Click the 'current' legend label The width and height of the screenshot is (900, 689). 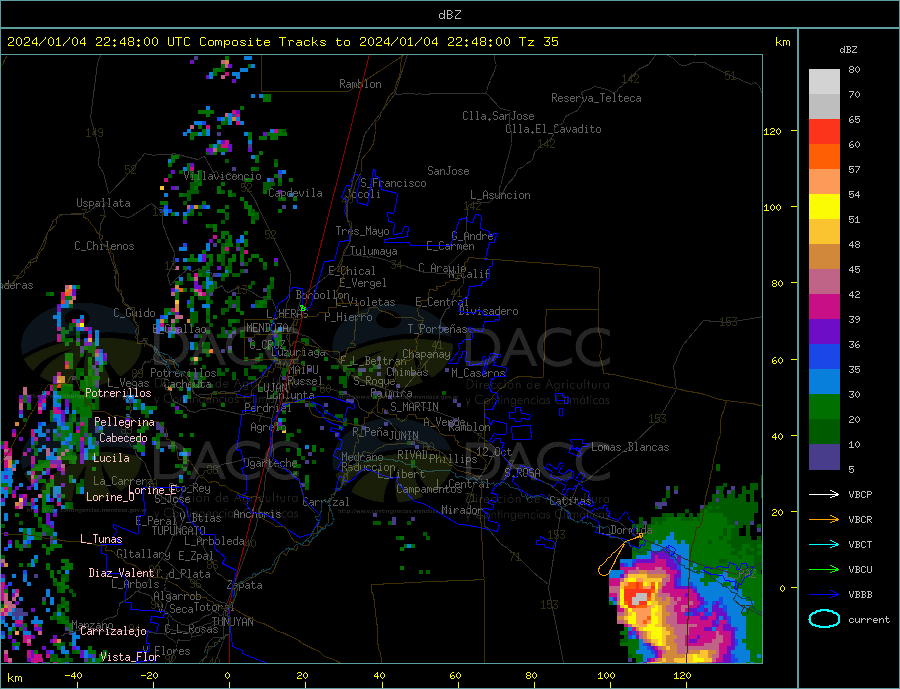click(869, 620)
